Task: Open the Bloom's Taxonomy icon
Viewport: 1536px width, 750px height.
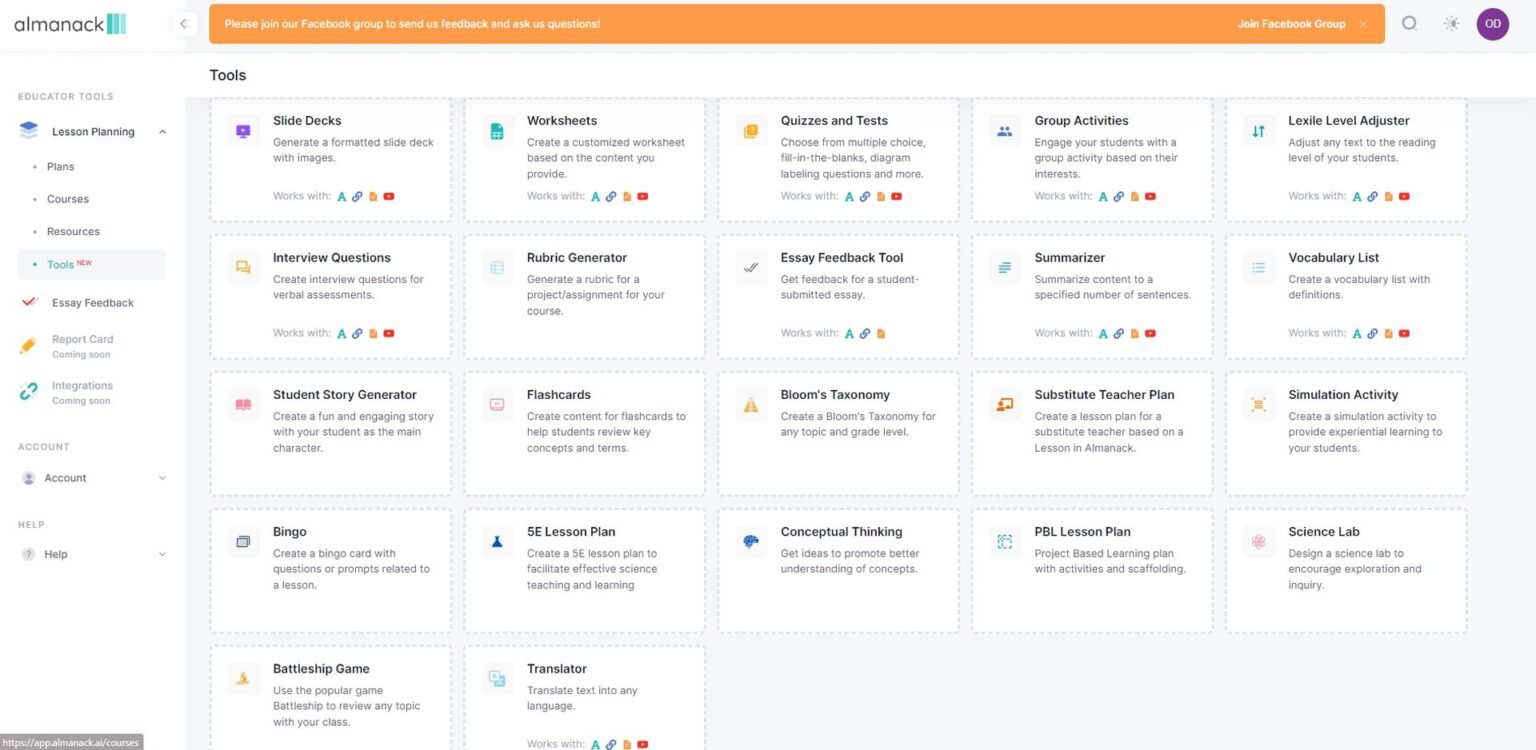Action: point(751,404)
